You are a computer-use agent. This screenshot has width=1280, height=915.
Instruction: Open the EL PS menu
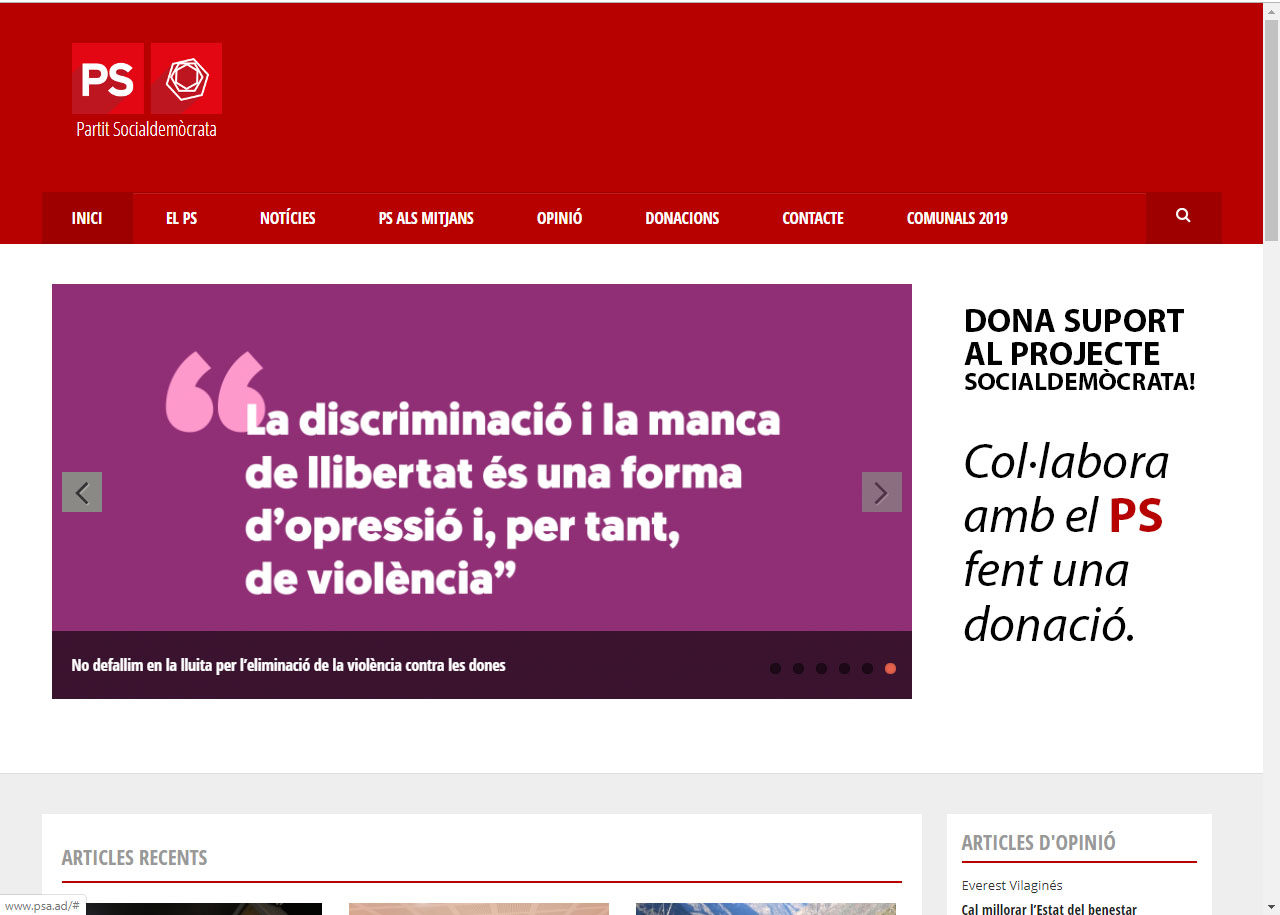[181, 218]
